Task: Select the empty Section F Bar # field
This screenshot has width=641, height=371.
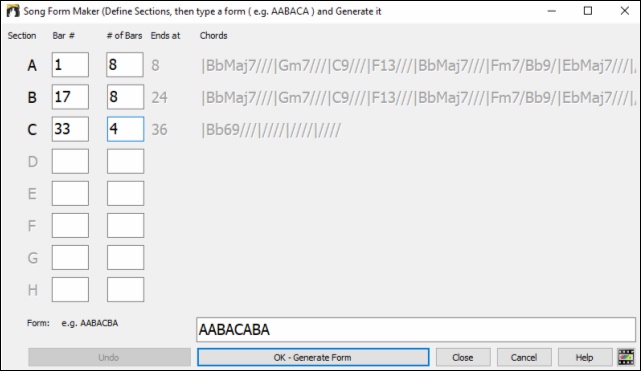Action: pyautogui.click(x=70, y=225)
